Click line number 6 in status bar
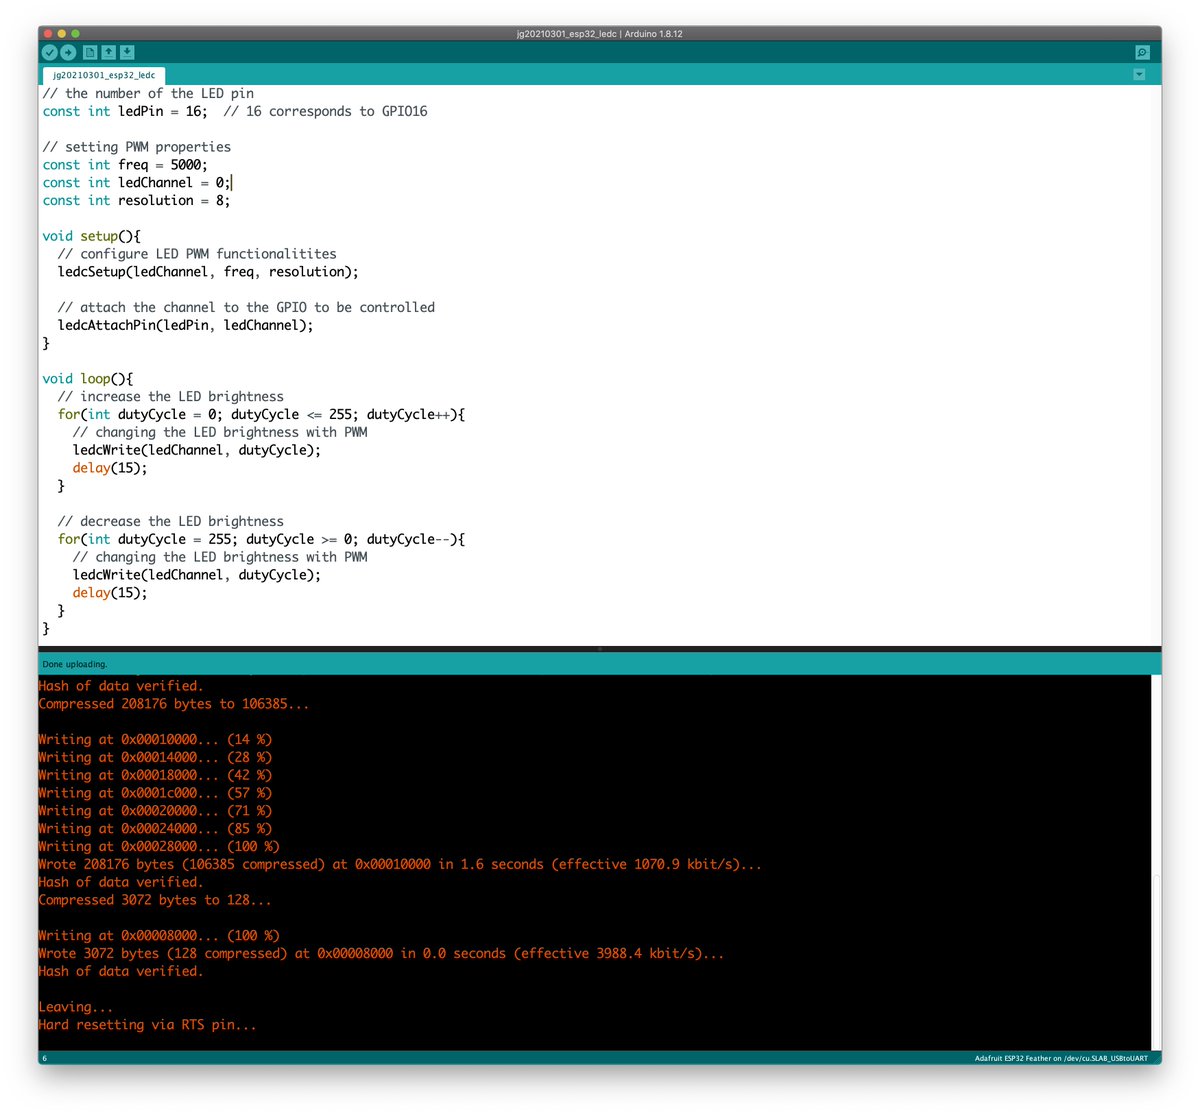This screenshot has width=1200, height=1115. (44, 1058)
